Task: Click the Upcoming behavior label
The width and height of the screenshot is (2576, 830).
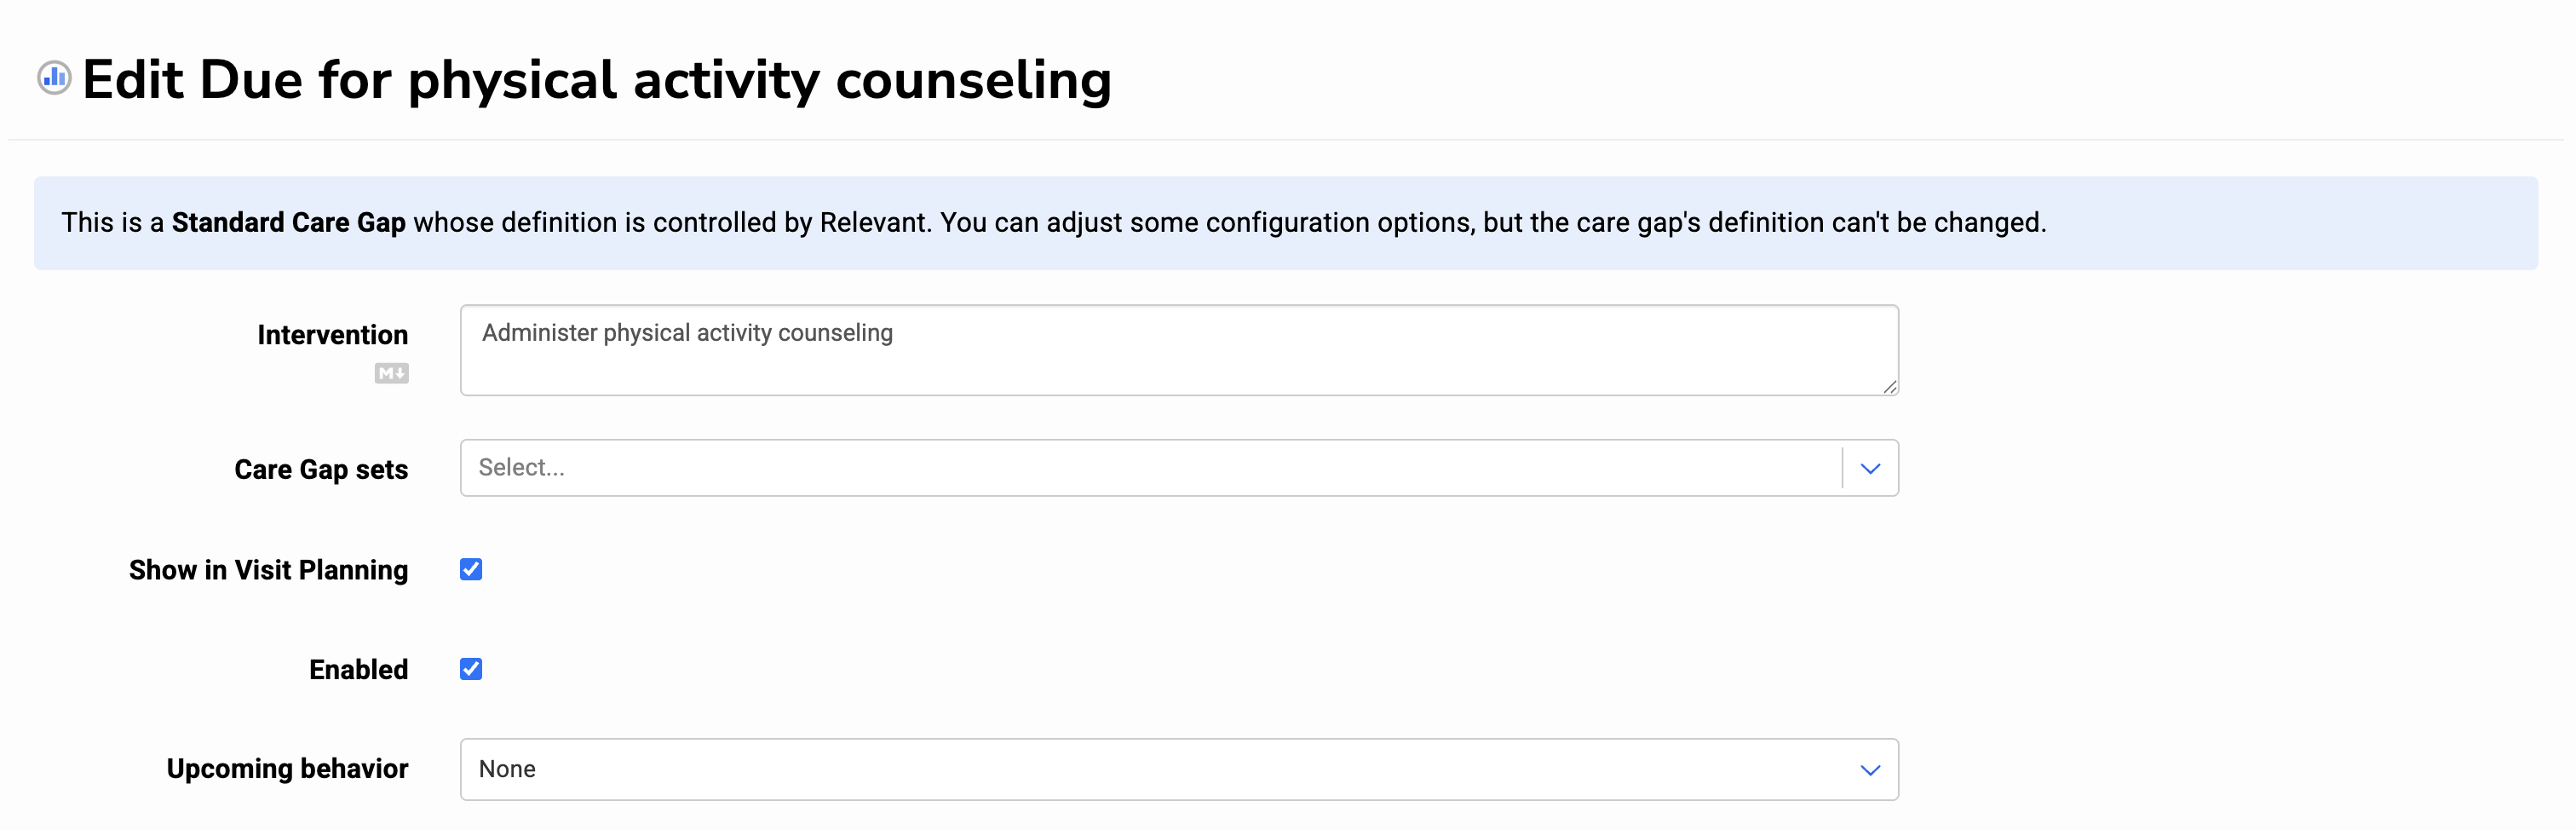Action: click(287, 769)
